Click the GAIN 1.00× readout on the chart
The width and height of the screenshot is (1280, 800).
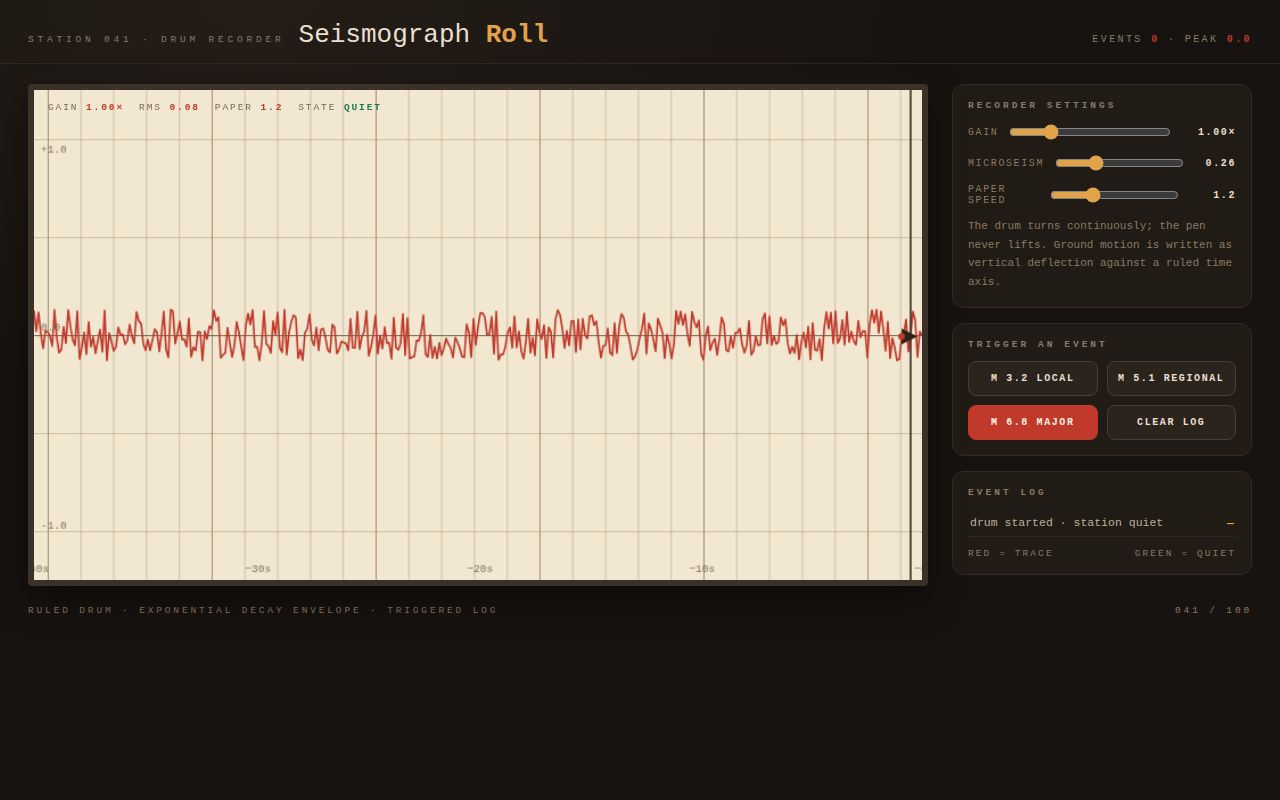pos(86,107)
